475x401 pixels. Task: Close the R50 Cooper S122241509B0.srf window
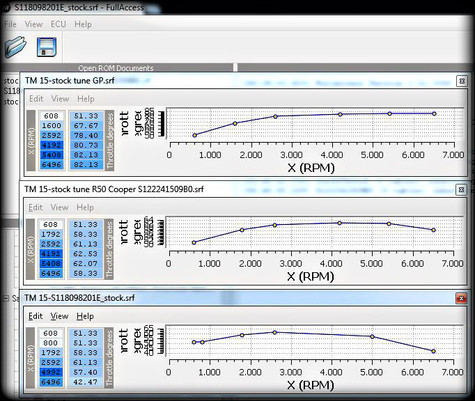coord(461,190)
